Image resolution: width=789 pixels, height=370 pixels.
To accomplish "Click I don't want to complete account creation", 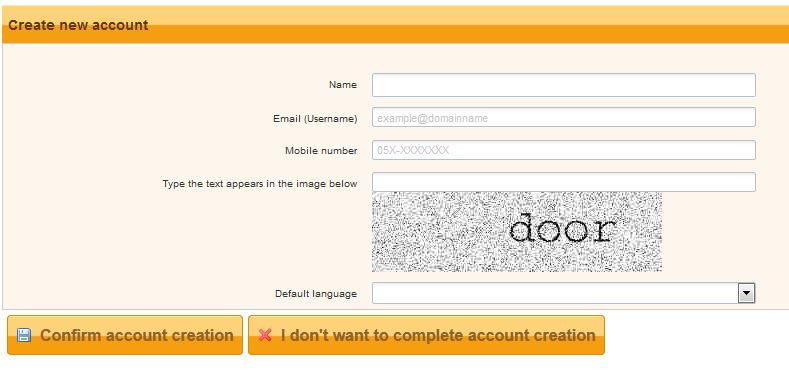I will point(426,335).
